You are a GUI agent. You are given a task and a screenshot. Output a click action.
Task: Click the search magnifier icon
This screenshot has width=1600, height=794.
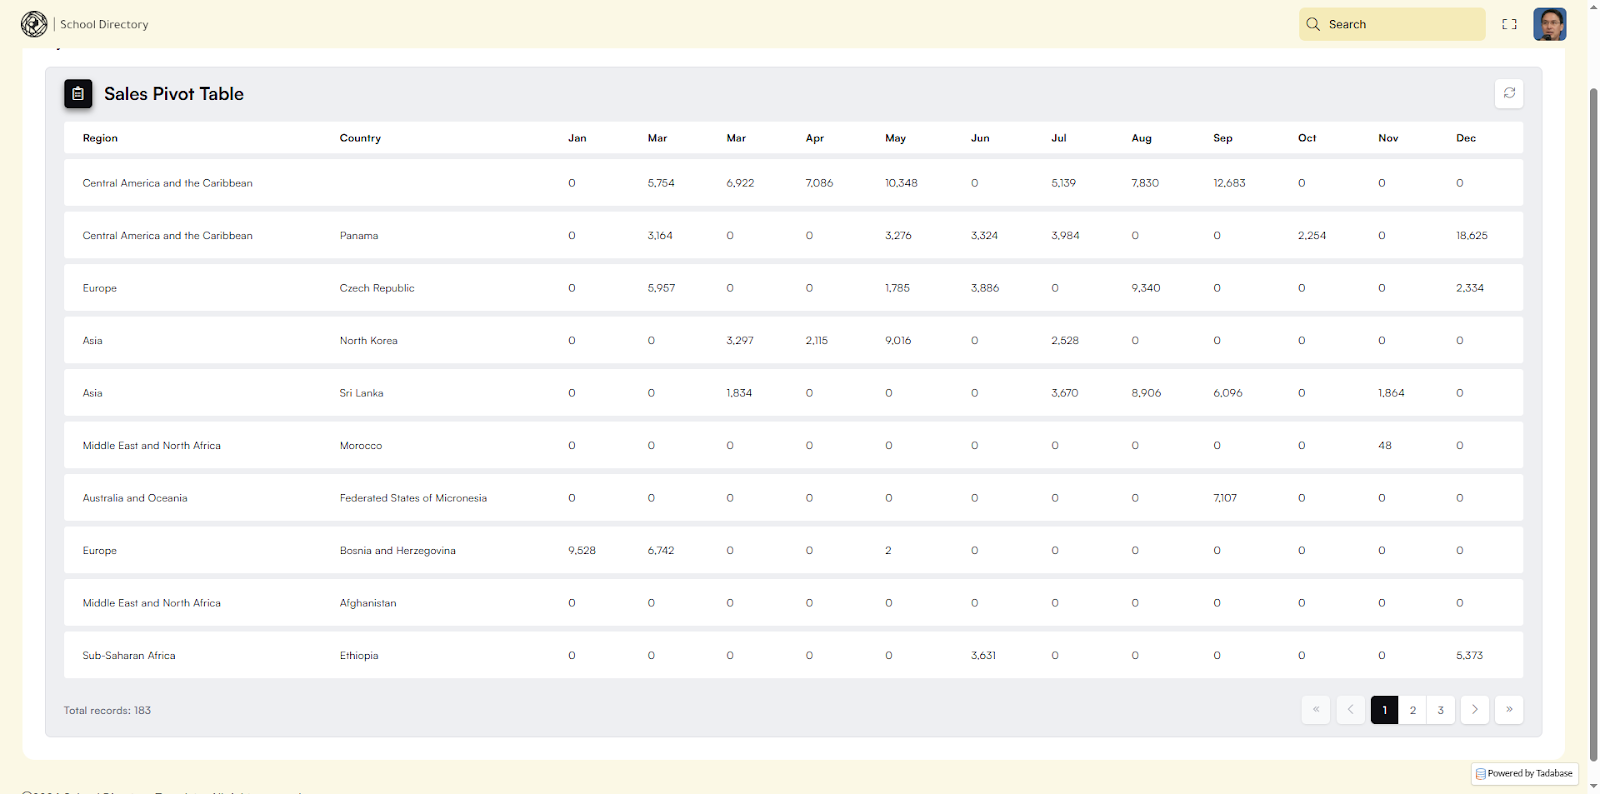1313,24
